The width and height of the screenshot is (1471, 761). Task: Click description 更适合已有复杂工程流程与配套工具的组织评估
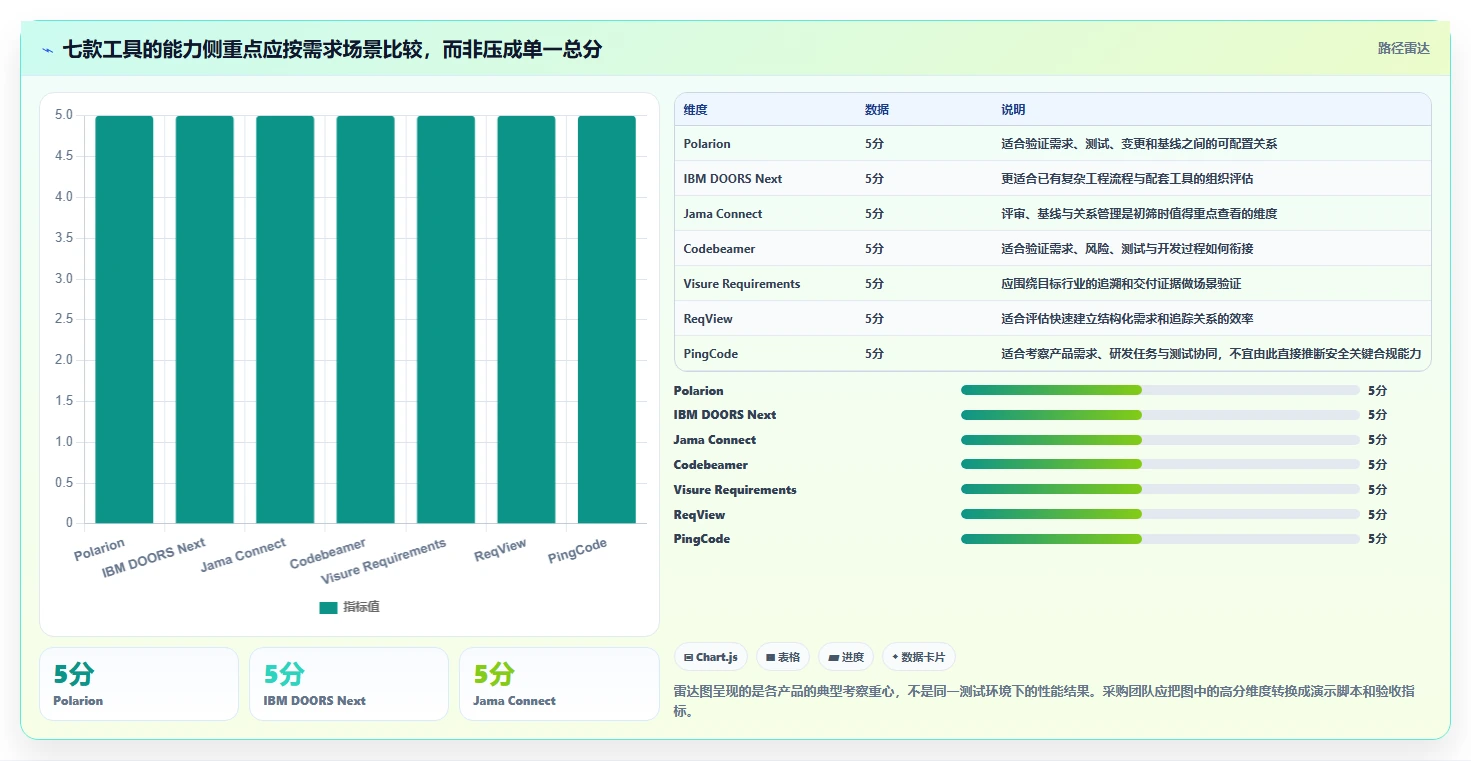point(1127,179)
